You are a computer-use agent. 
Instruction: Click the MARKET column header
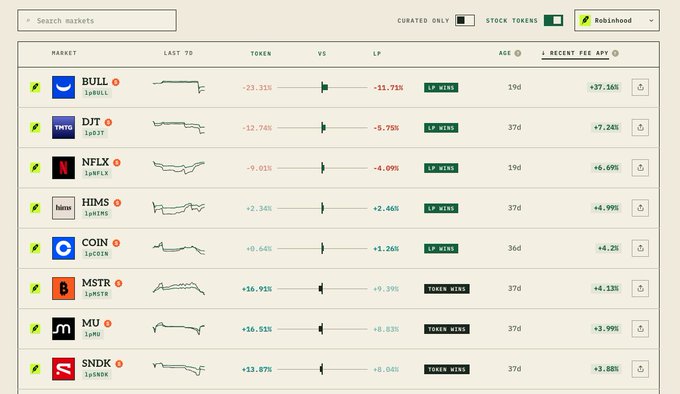click(x=64, y=53)
